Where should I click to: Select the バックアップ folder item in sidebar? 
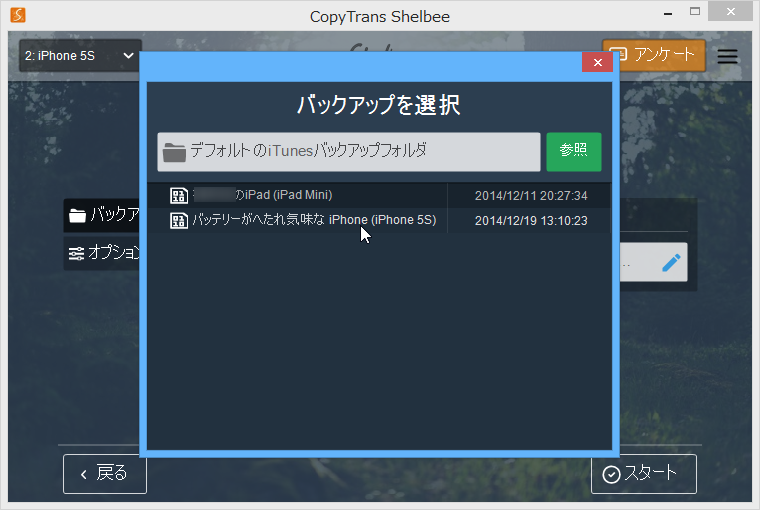(x=102, y=215)
